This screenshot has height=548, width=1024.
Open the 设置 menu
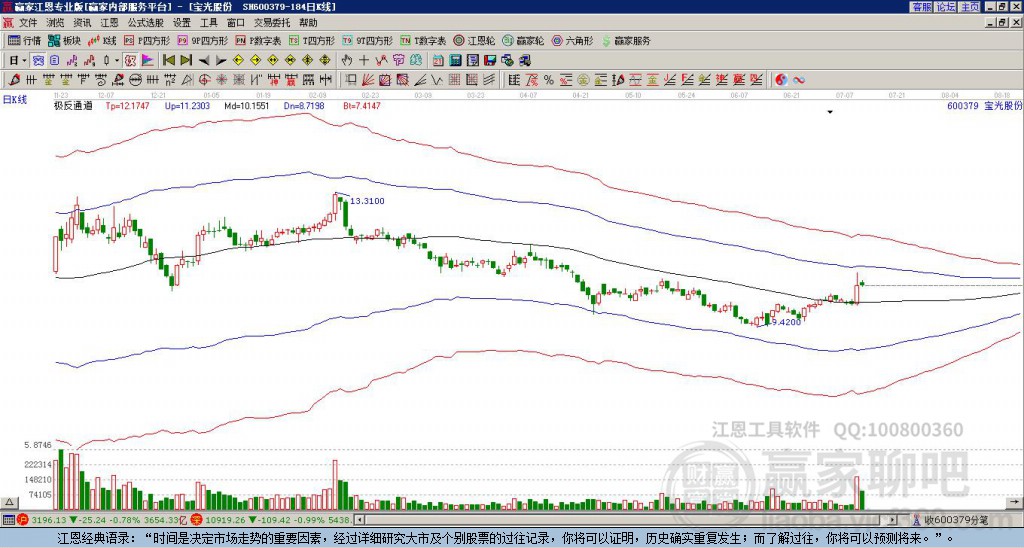pos(182,23)
